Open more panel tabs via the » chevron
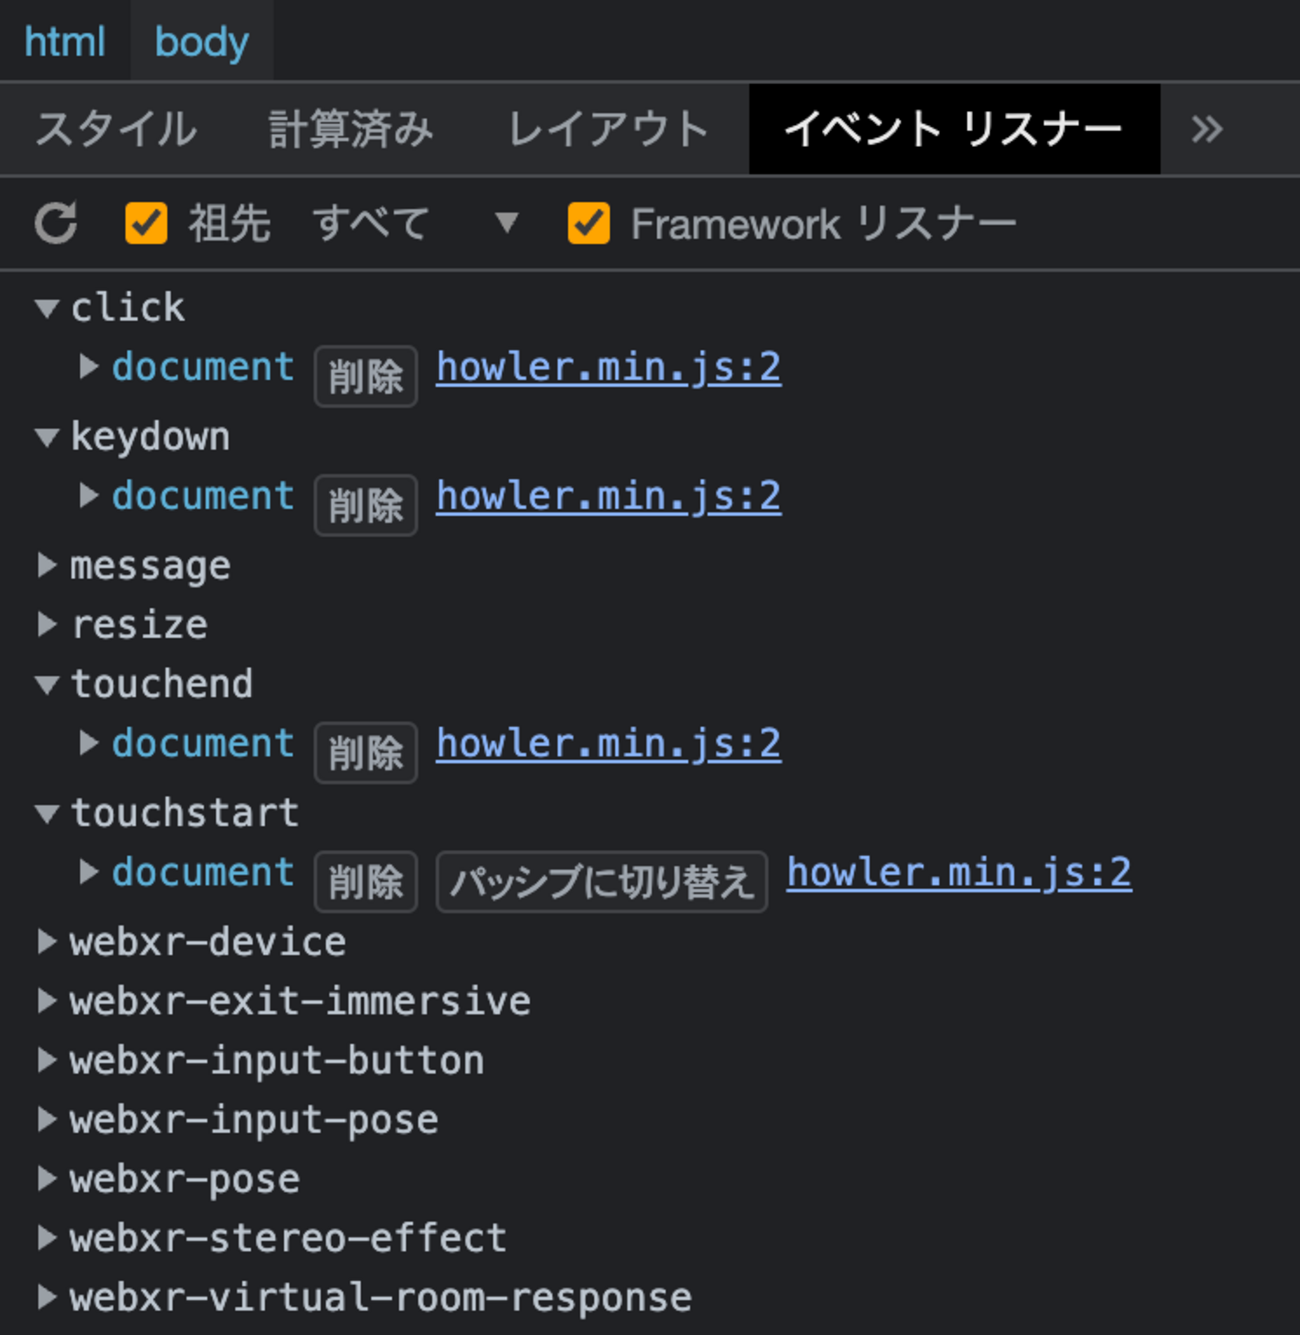The width and height of the screenshot is (1300, 1335). click(1207, 130)
